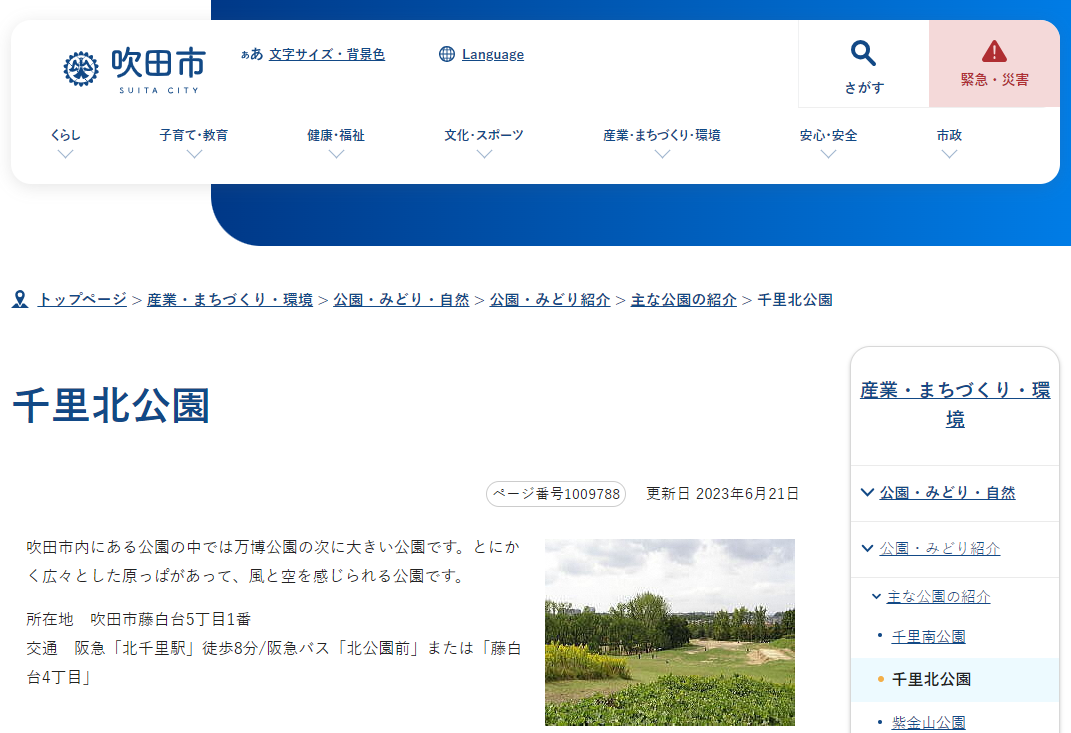This screenshot has height=733, width=1071.
Task: Collapse the 公園・みどり・自然 sidebar section
Action: pos(868,492)
